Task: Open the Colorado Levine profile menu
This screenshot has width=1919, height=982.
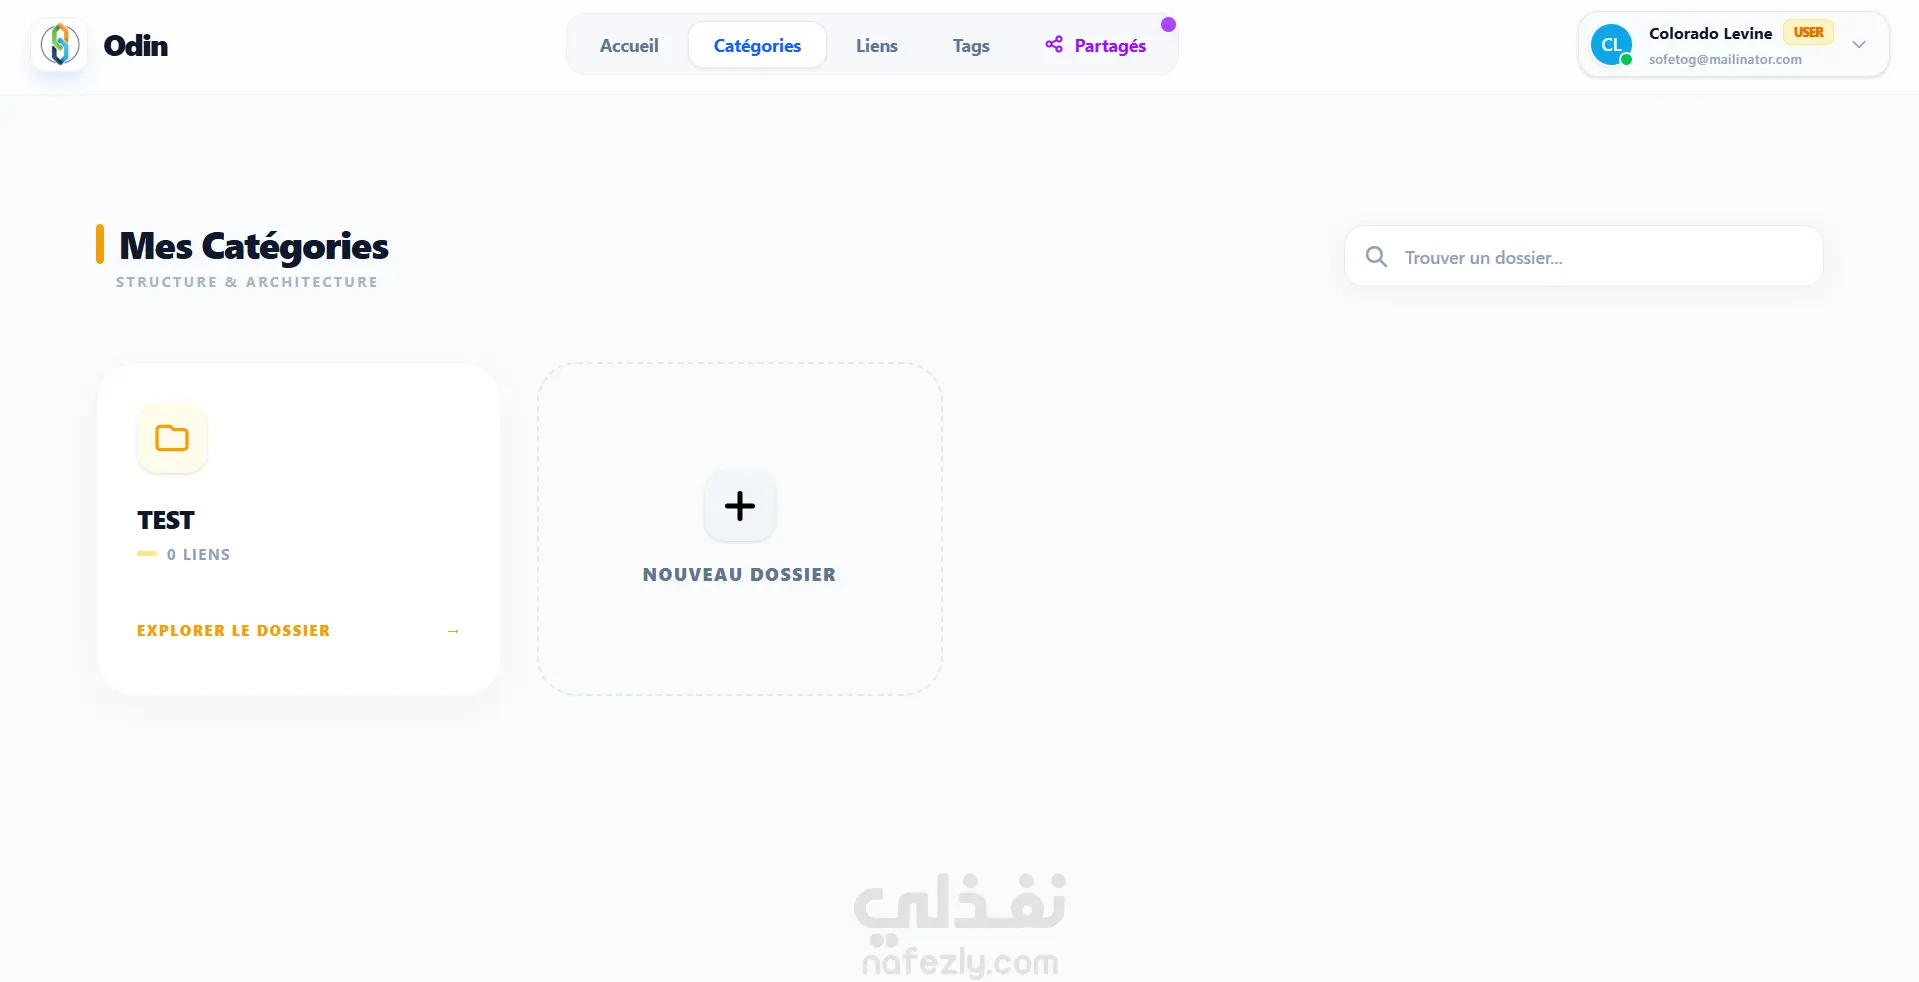Action: 1733,45
